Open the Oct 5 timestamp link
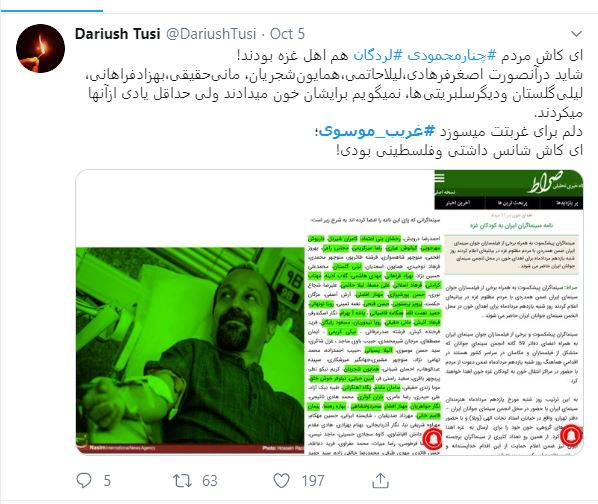This screenshot has height=504, width=598. (x=287, y=34)
